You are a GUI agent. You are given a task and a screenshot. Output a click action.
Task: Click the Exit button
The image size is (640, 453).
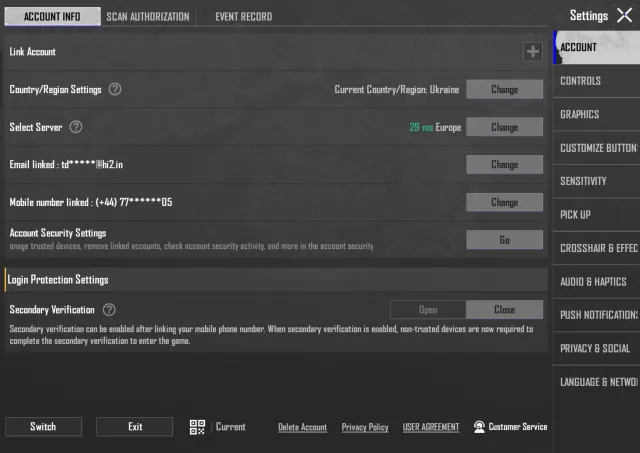[x=135, y=427]
